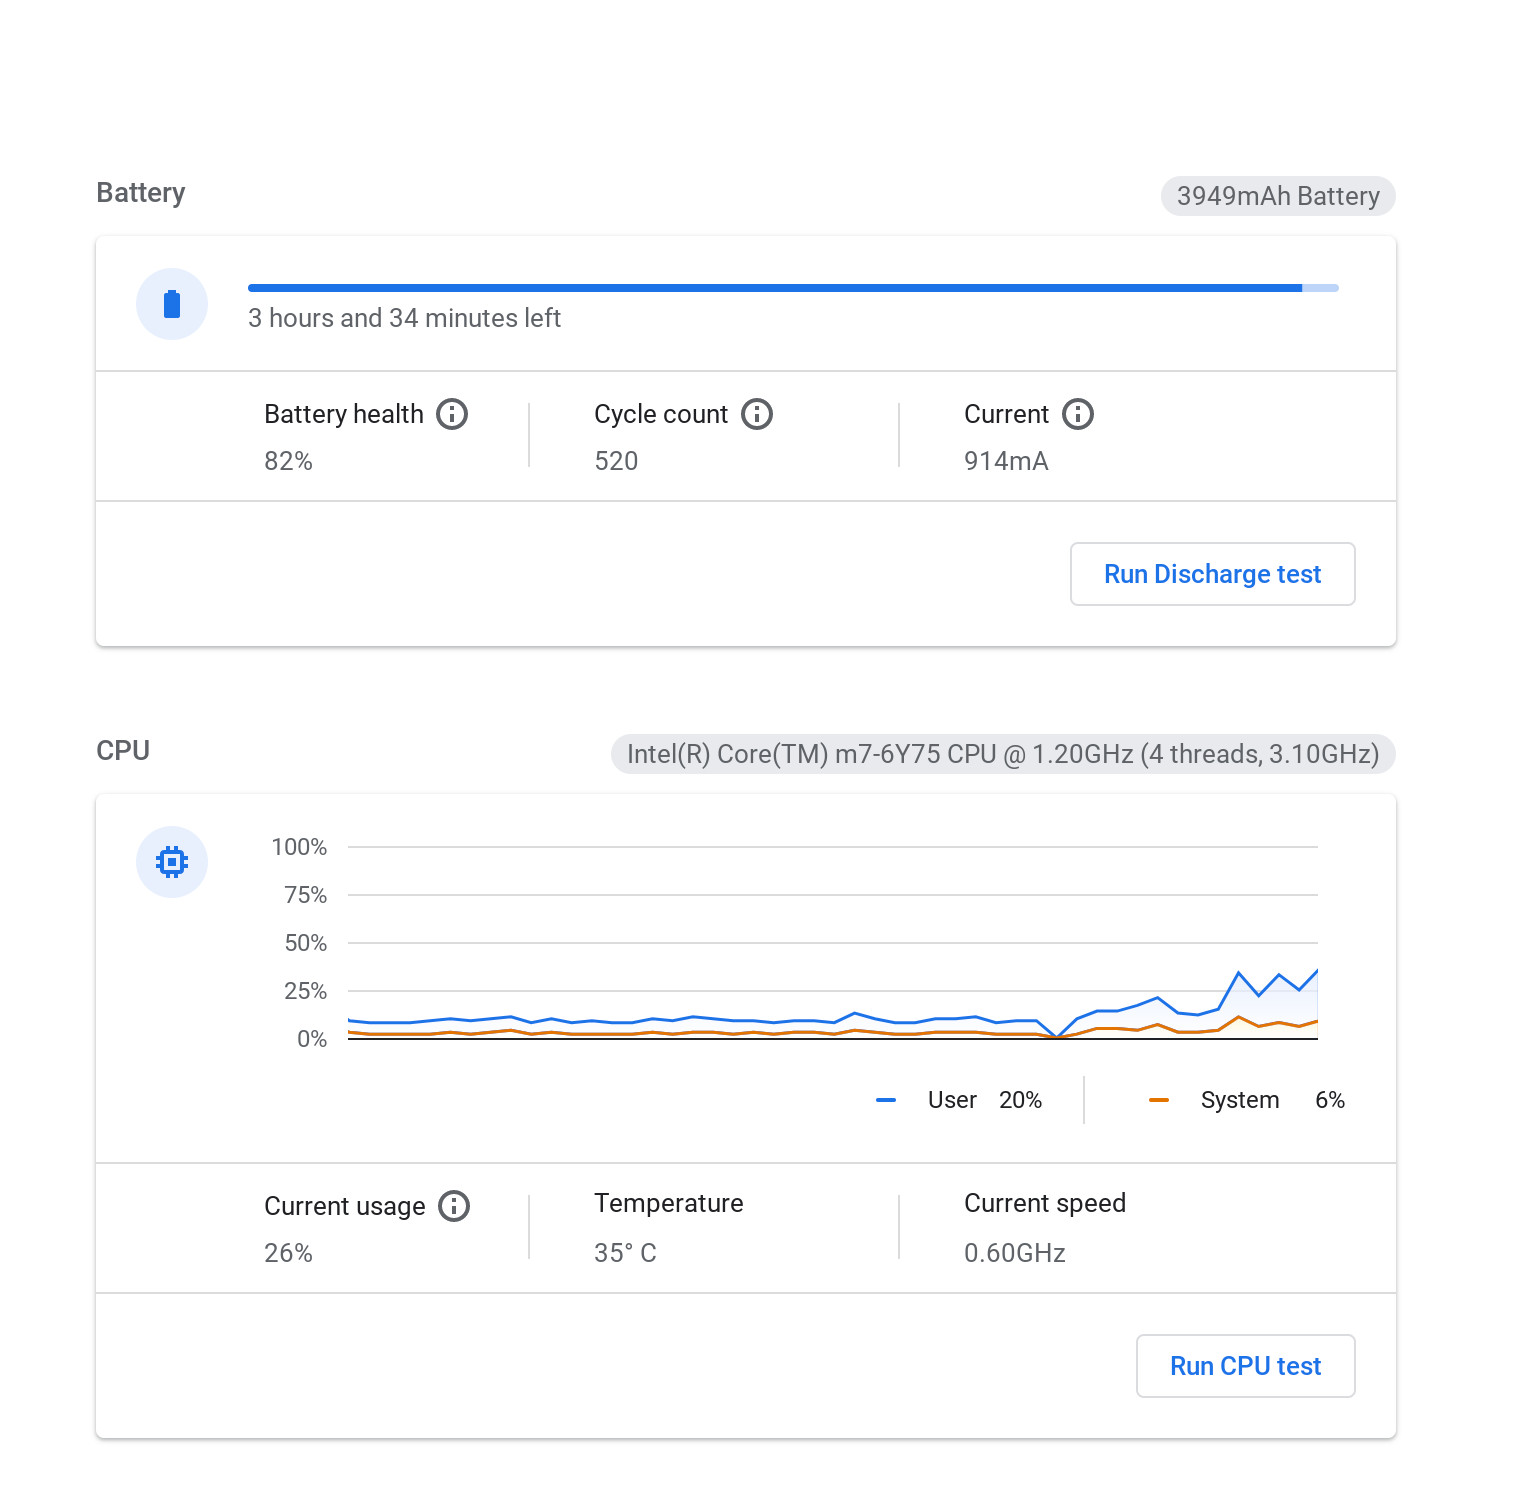Open the Battery health info icon
The height and width of the screenshot is (1496, 1522).
pyautogui.click(x=452, y=414)
